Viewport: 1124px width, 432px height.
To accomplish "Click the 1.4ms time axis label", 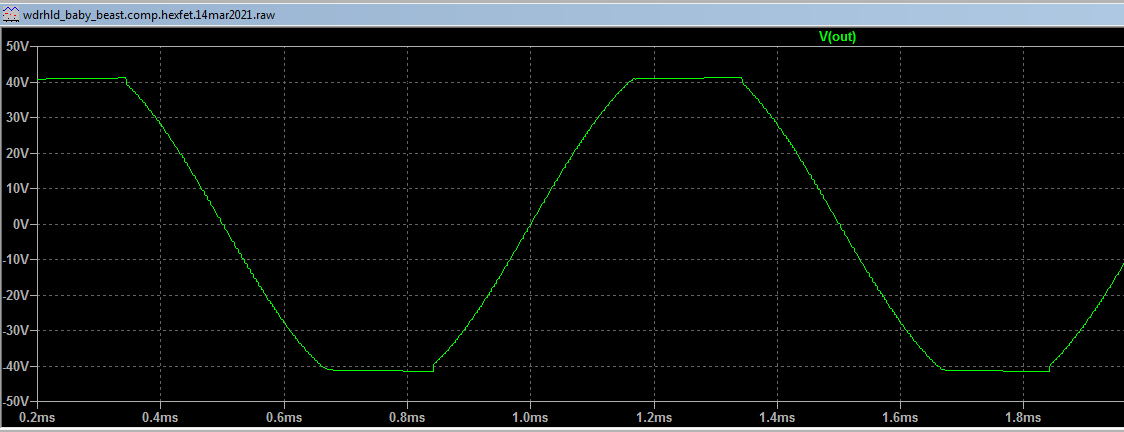I will [777, 417].
